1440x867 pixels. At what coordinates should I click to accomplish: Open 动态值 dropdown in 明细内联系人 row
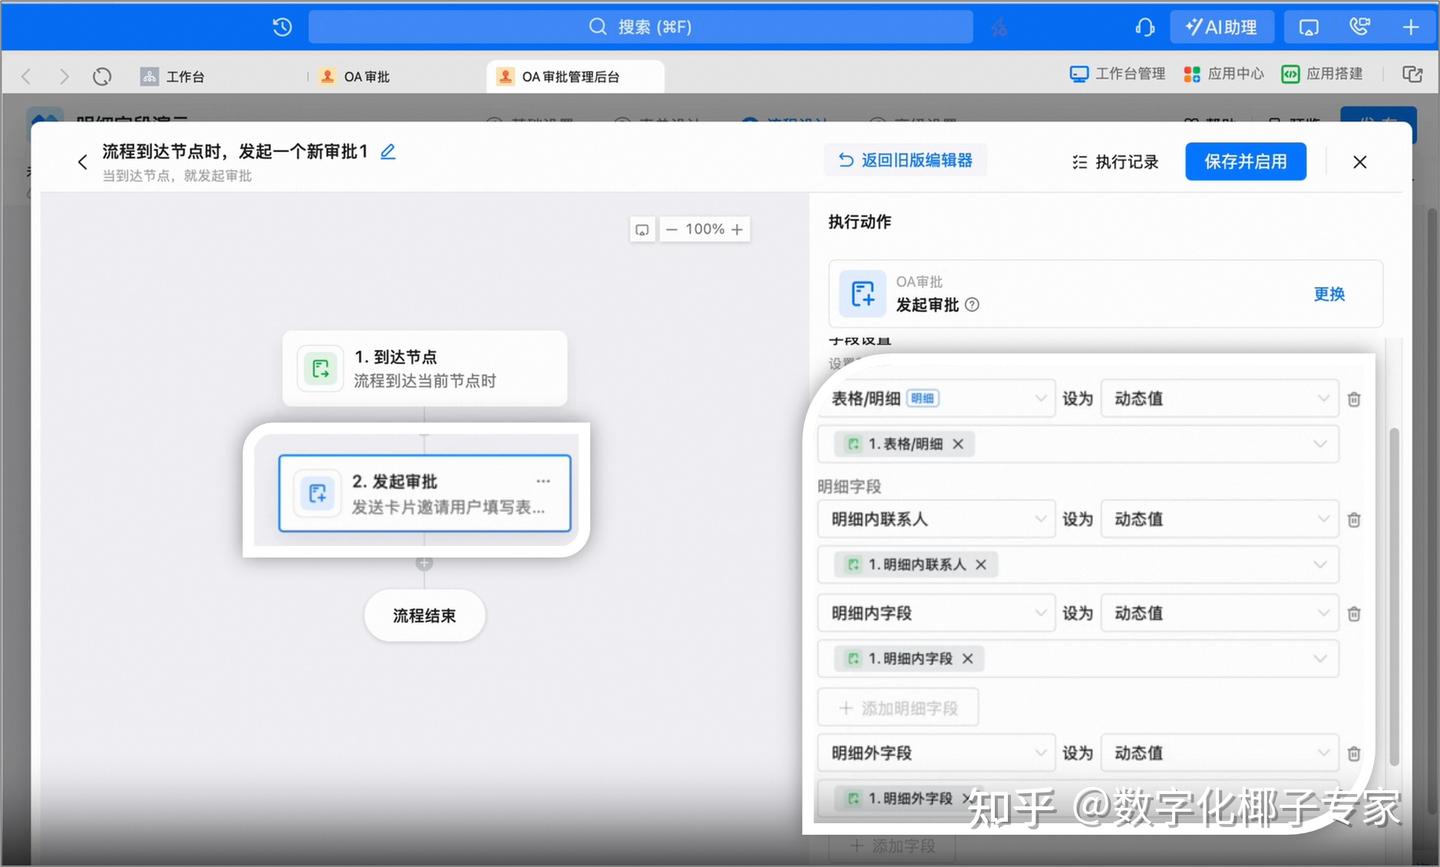pyautogui.click(x=1219, y=519)
